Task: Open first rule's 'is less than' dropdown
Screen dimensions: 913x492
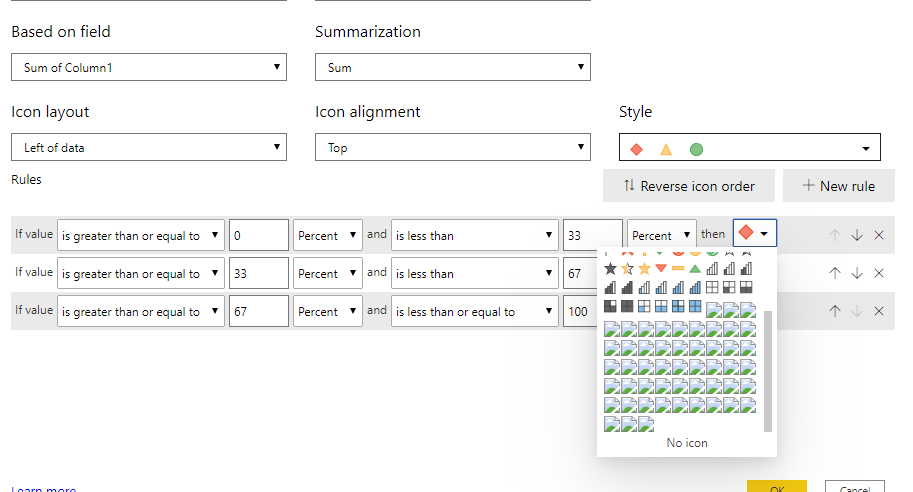Action: 475,235
